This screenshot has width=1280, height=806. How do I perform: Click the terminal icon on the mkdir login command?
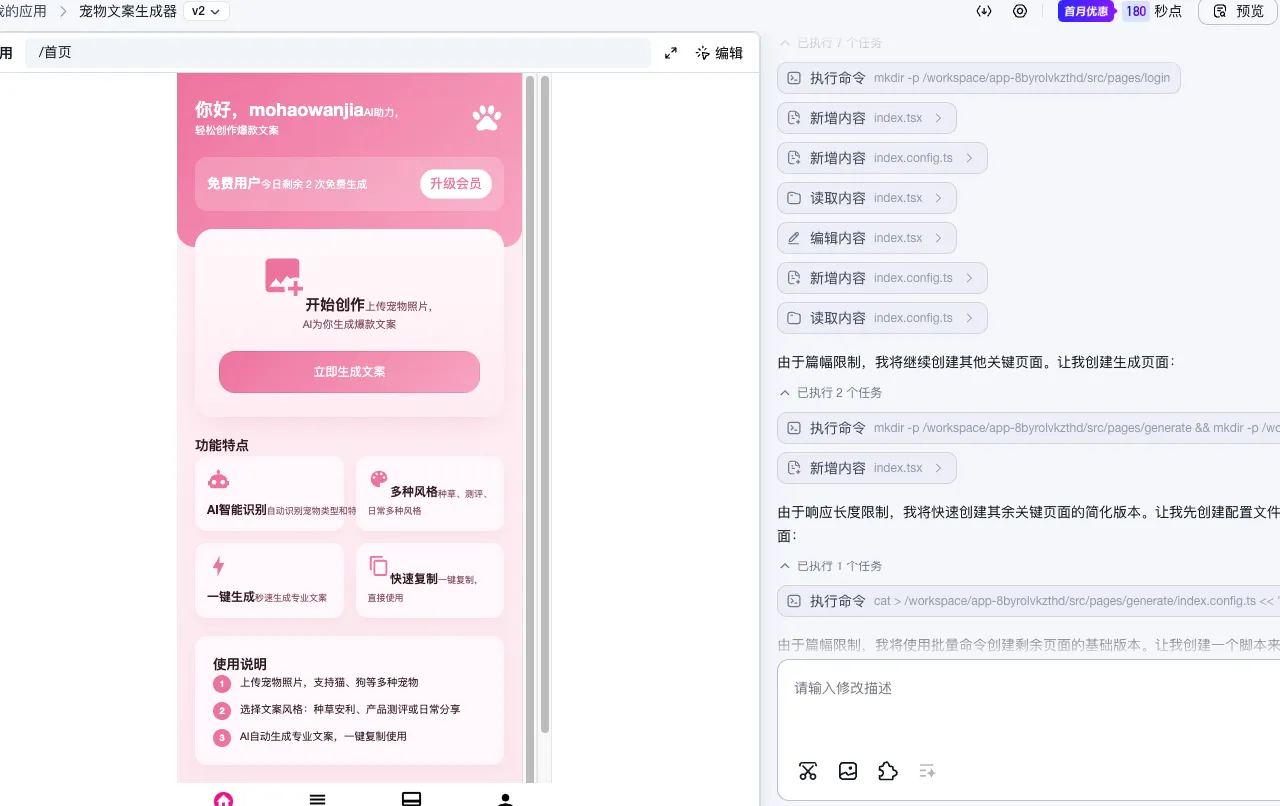coord(794,78)
